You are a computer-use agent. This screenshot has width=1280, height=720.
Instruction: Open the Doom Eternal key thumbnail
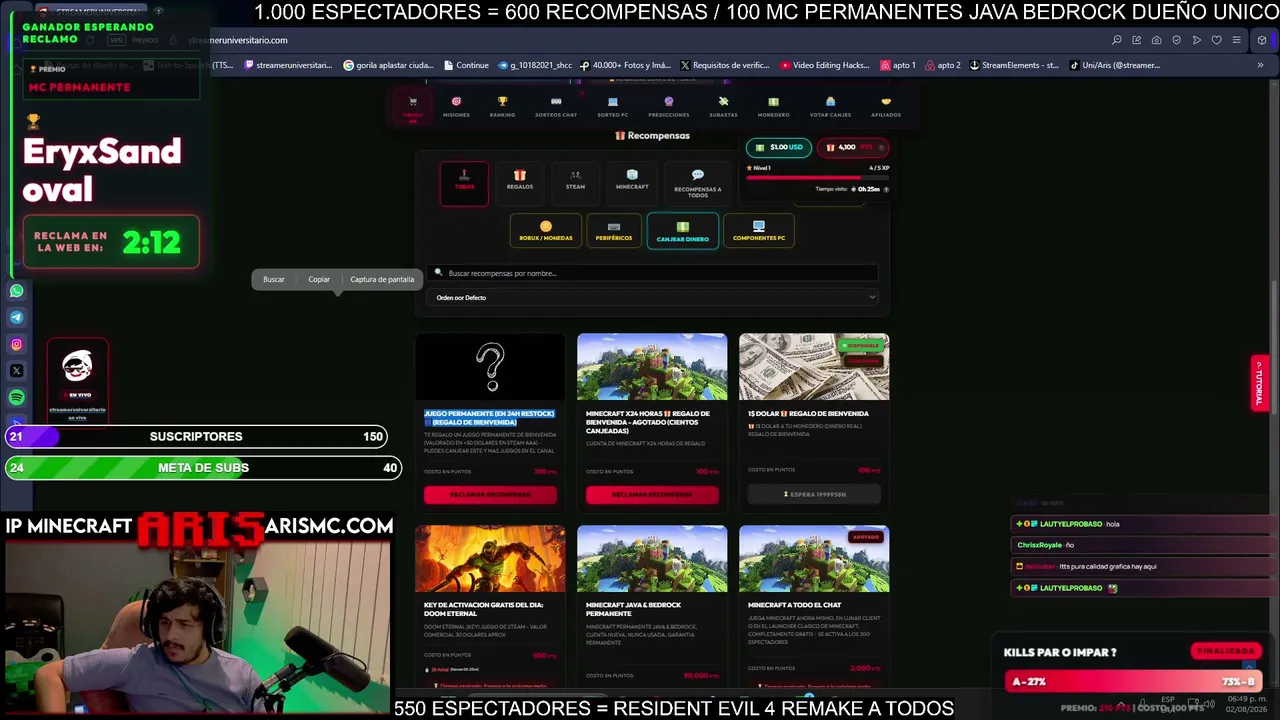490,559
